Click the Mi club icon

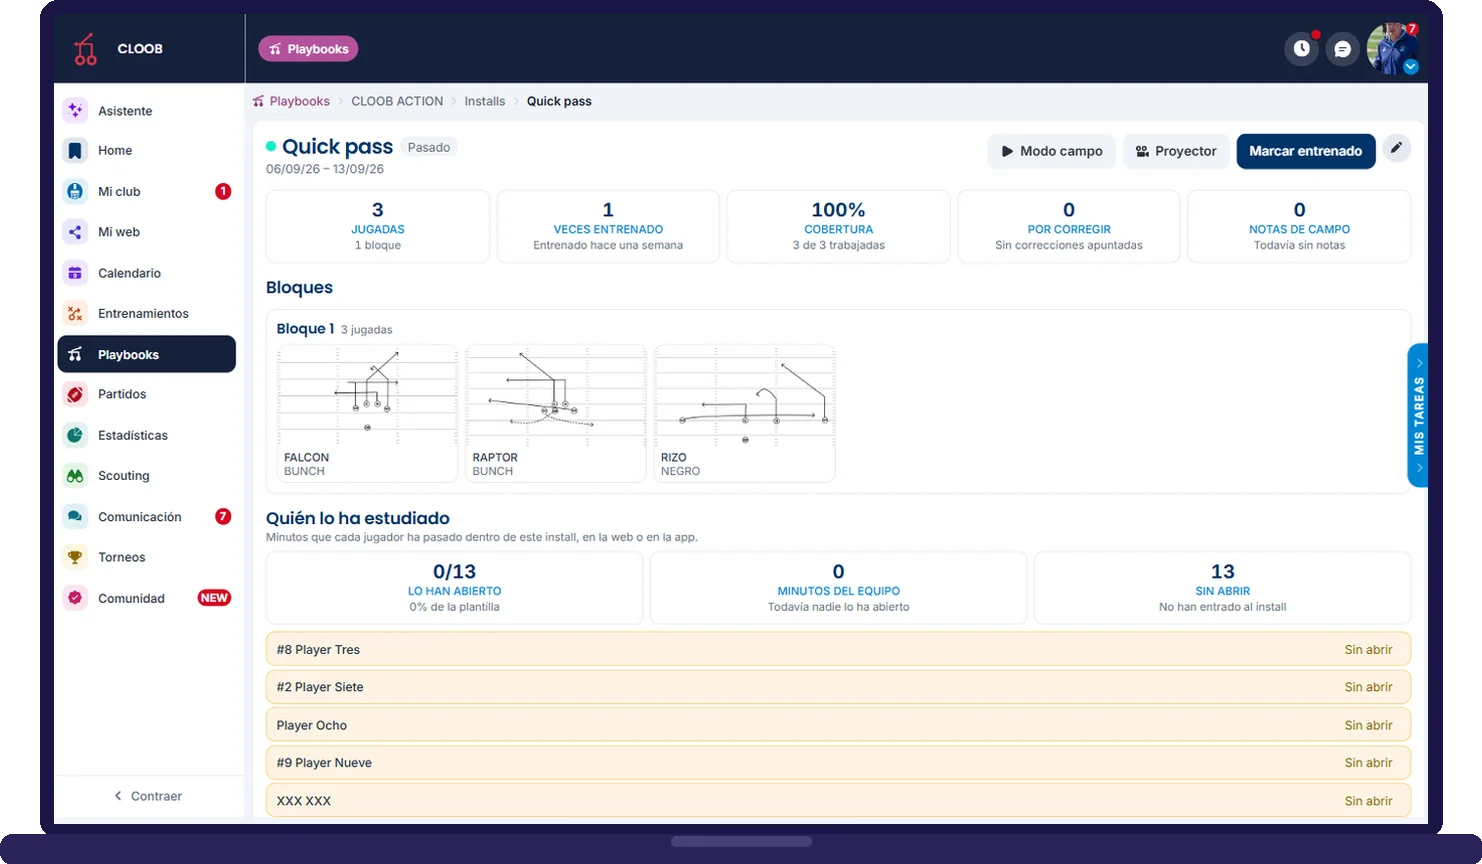[75, 191]
